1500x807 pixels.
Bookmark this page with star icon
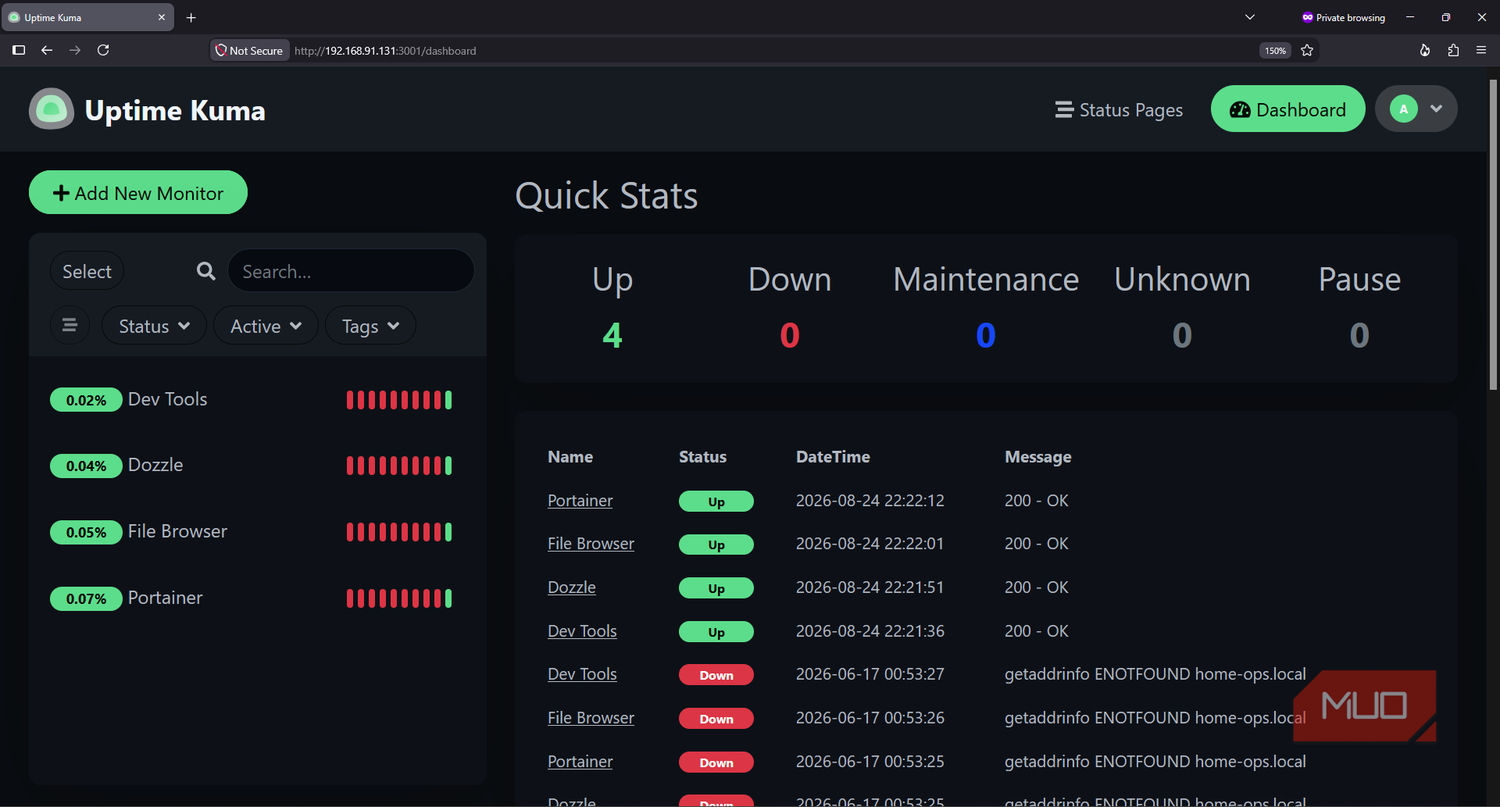coord(1307,50)
